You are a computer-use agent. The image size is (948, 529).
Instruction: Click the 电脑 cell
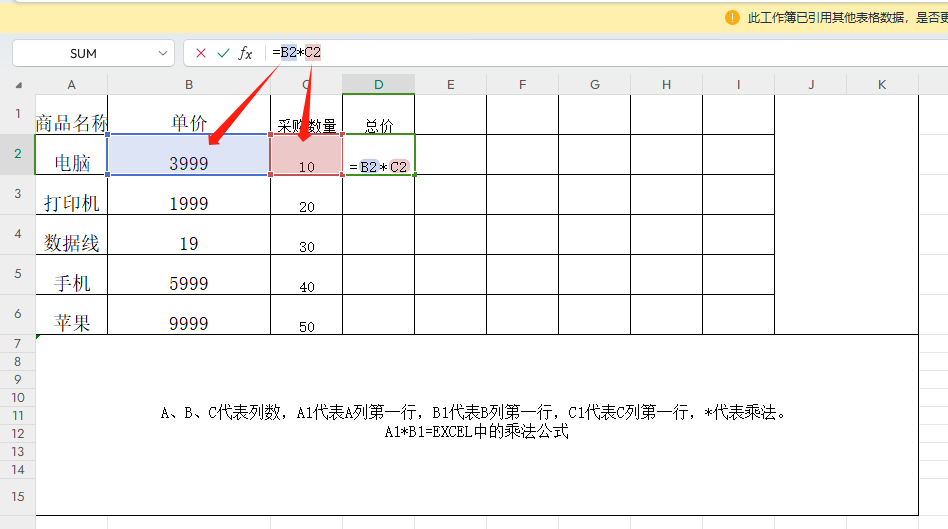coord(71,154)
